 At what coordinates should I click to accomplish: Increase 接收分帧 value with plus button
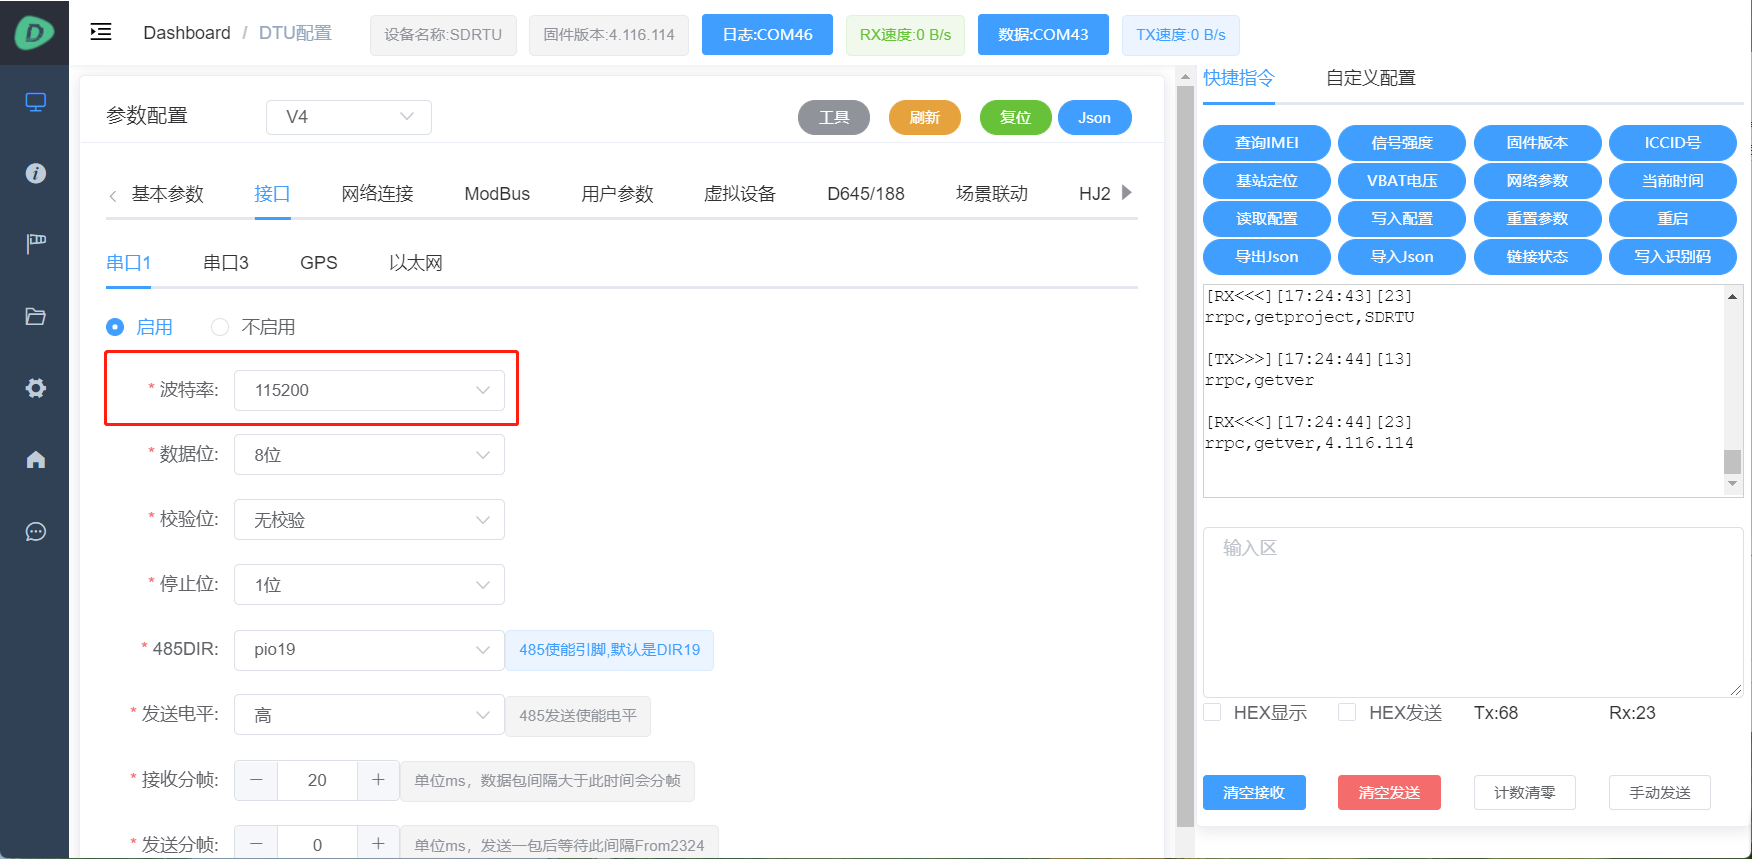(x=378, y=780)
